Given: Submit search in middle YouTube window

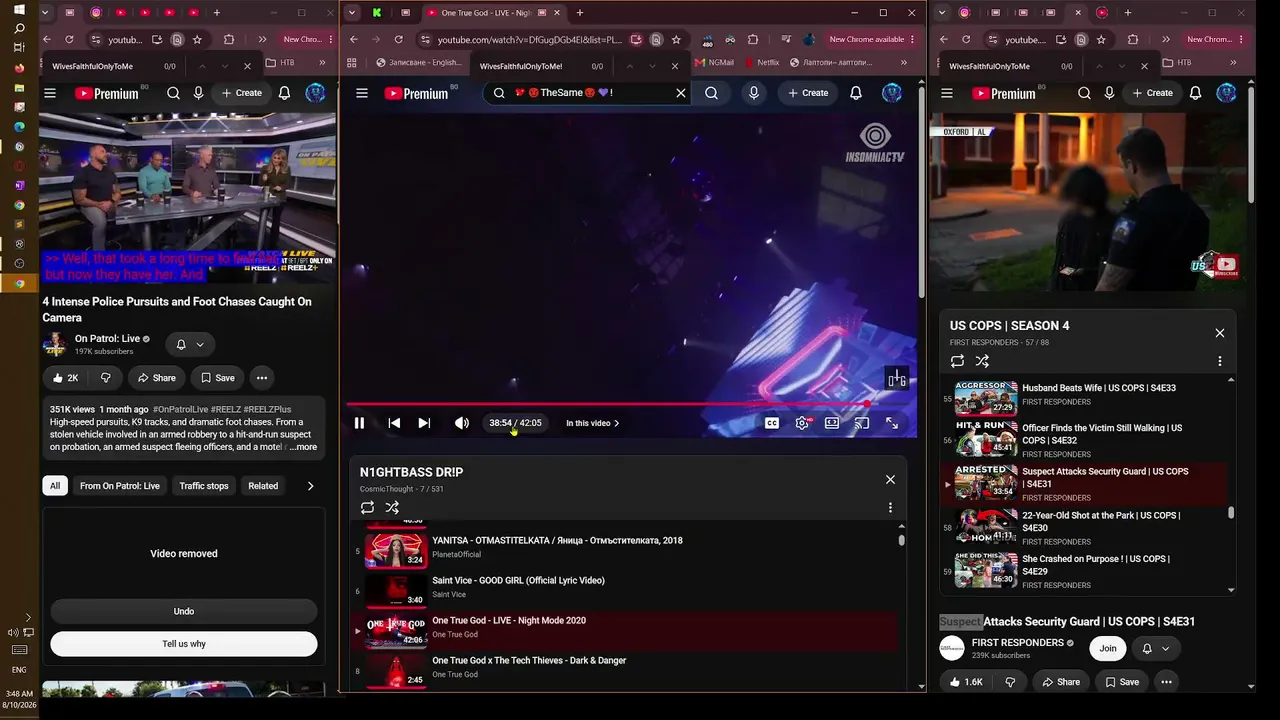Looking at the screenshot, I should [711, 93].
